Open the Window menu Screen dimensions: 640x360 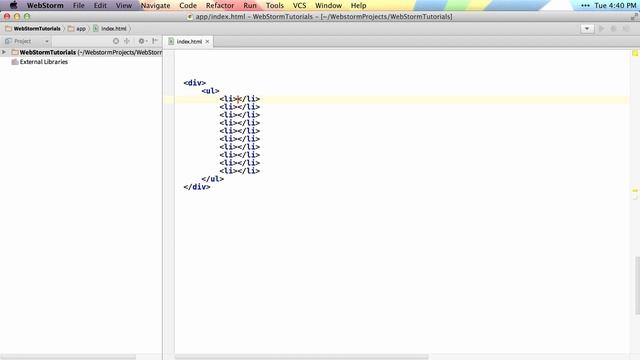point(328,5)
